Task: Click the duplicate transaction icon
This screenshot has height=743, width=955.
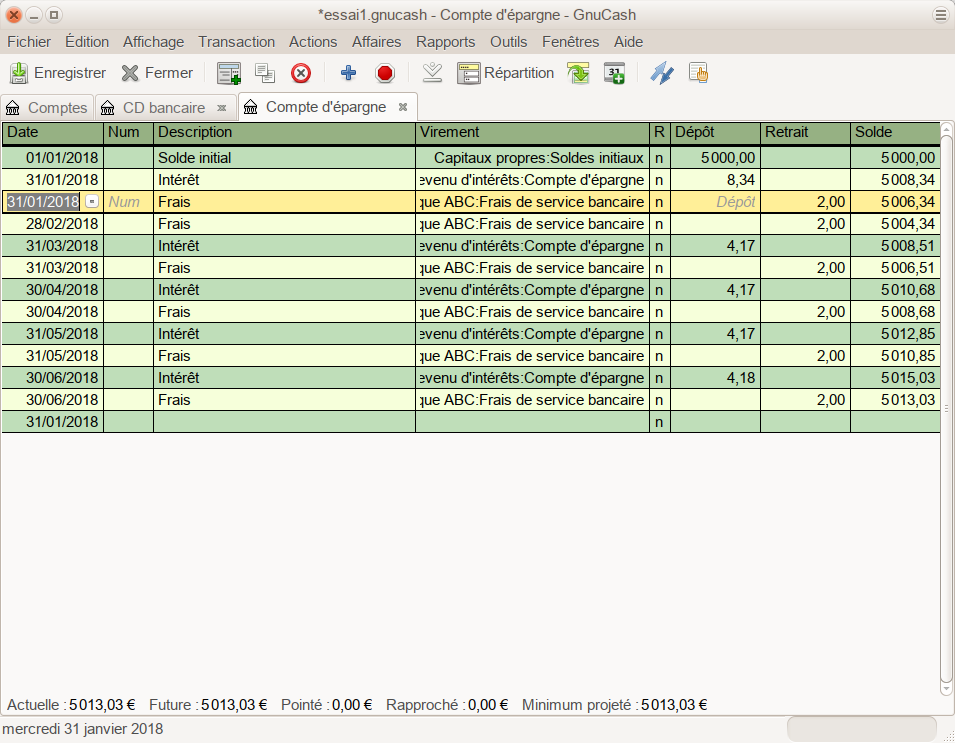Action: [265, 73]
